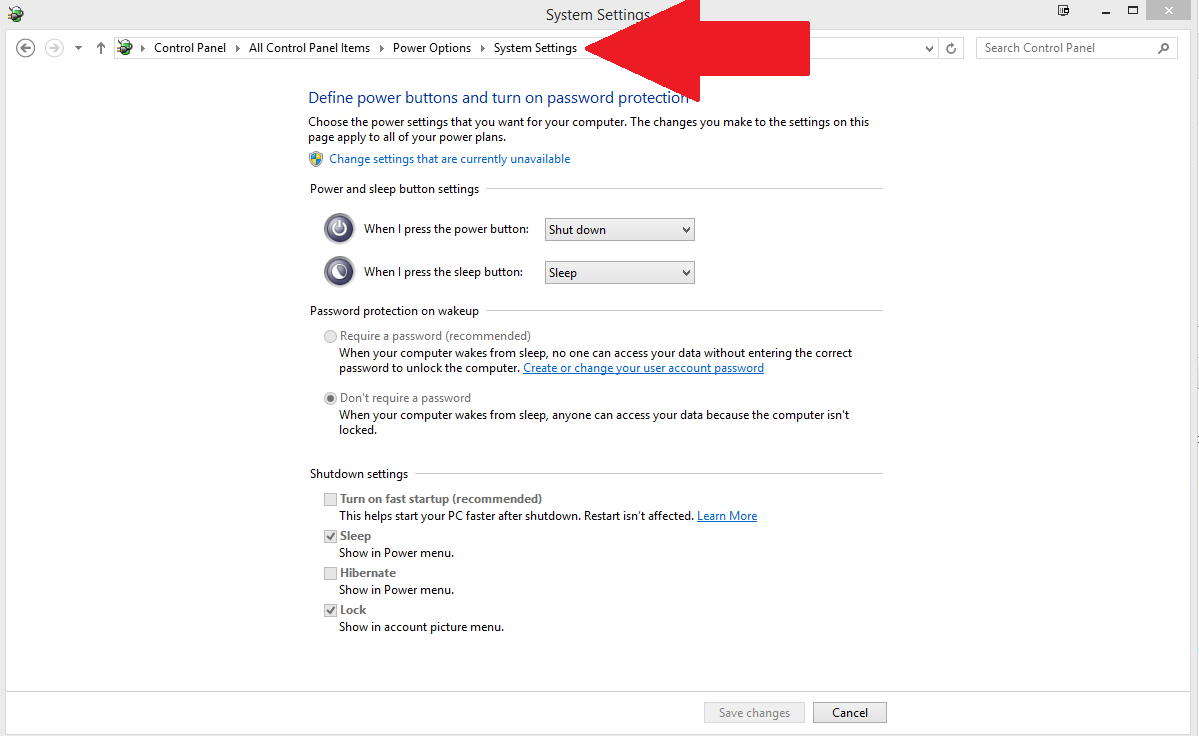Screen dimensions: 1199x736
Task: Toggle the Hibernate checkbox
Action: 330,573
